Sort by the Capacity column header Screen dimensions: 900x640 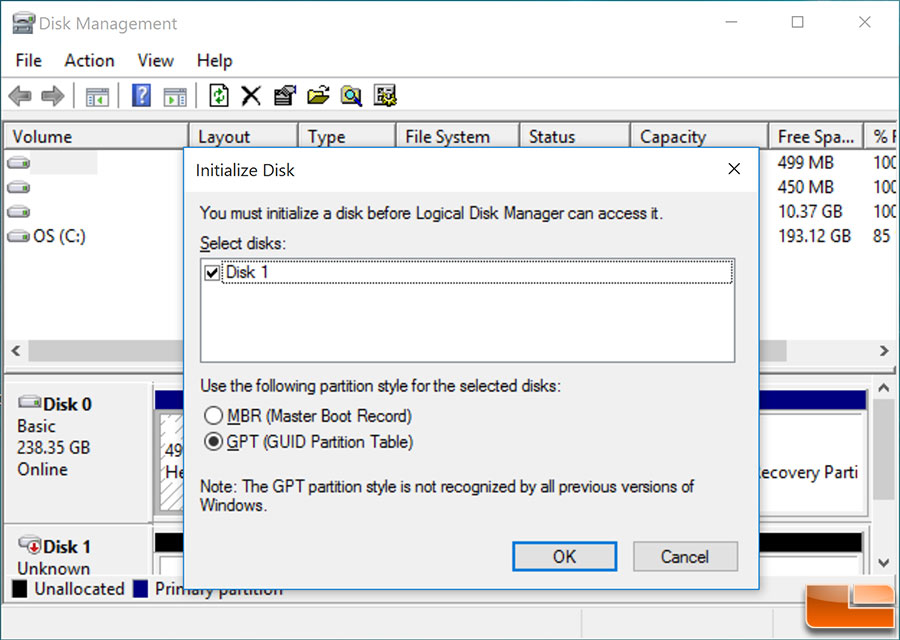pyautogui.click(x=699, y=137)
